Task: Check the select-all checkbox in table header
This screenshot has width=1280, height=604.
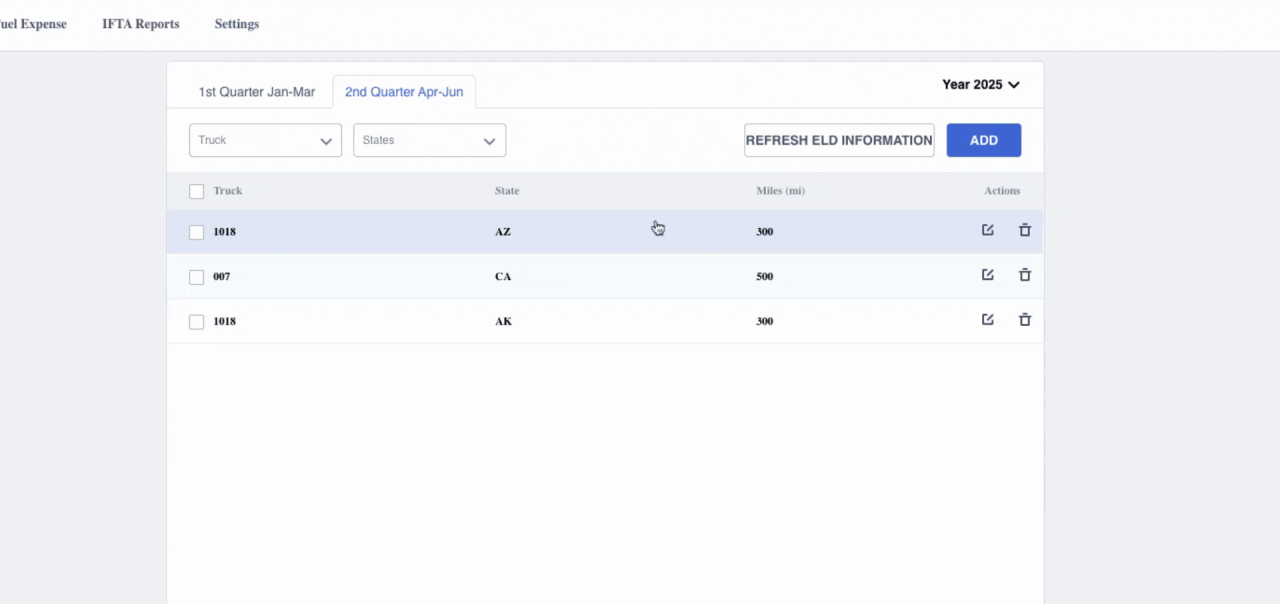Action: point(197,191)
